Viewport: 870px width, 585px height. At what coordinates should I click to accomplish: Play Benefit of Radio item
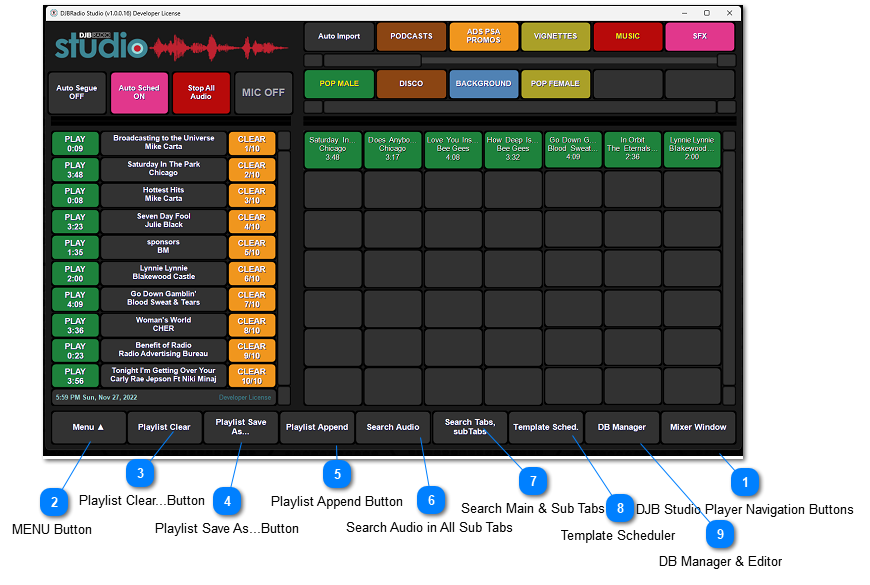75,351
